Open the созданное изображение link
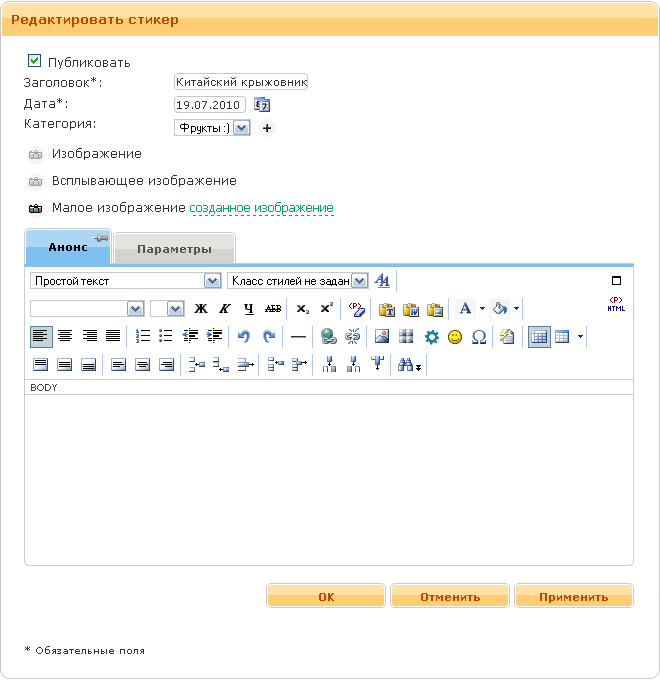The height and width of the screenshot is (680, 660). 261,208
